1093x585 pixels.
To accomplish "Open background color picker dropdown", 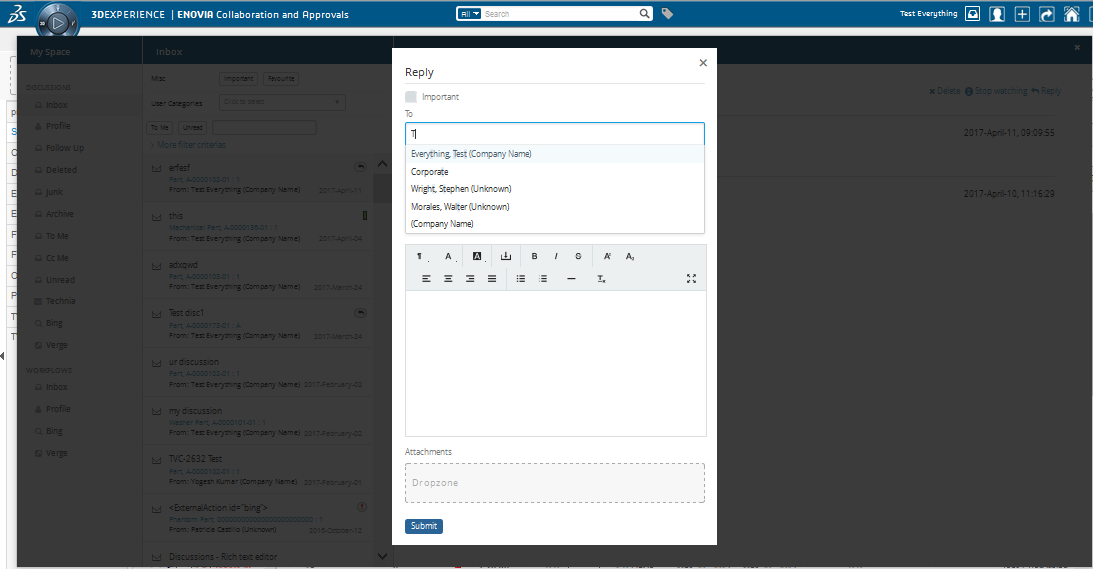I will (x=478, y=257).
